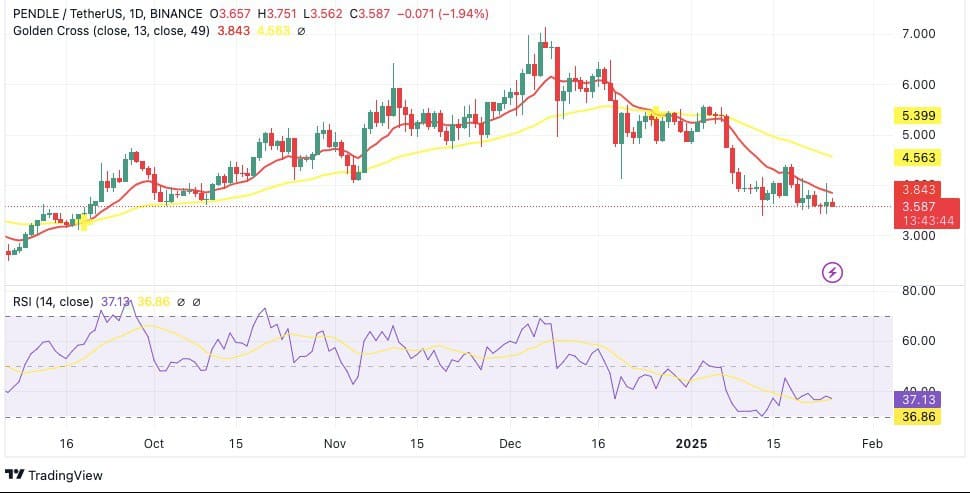Click the 2025 label on time axis
The width and height of the screenshot is (970, 493).
pyautogui.click(x=691, y=442)
